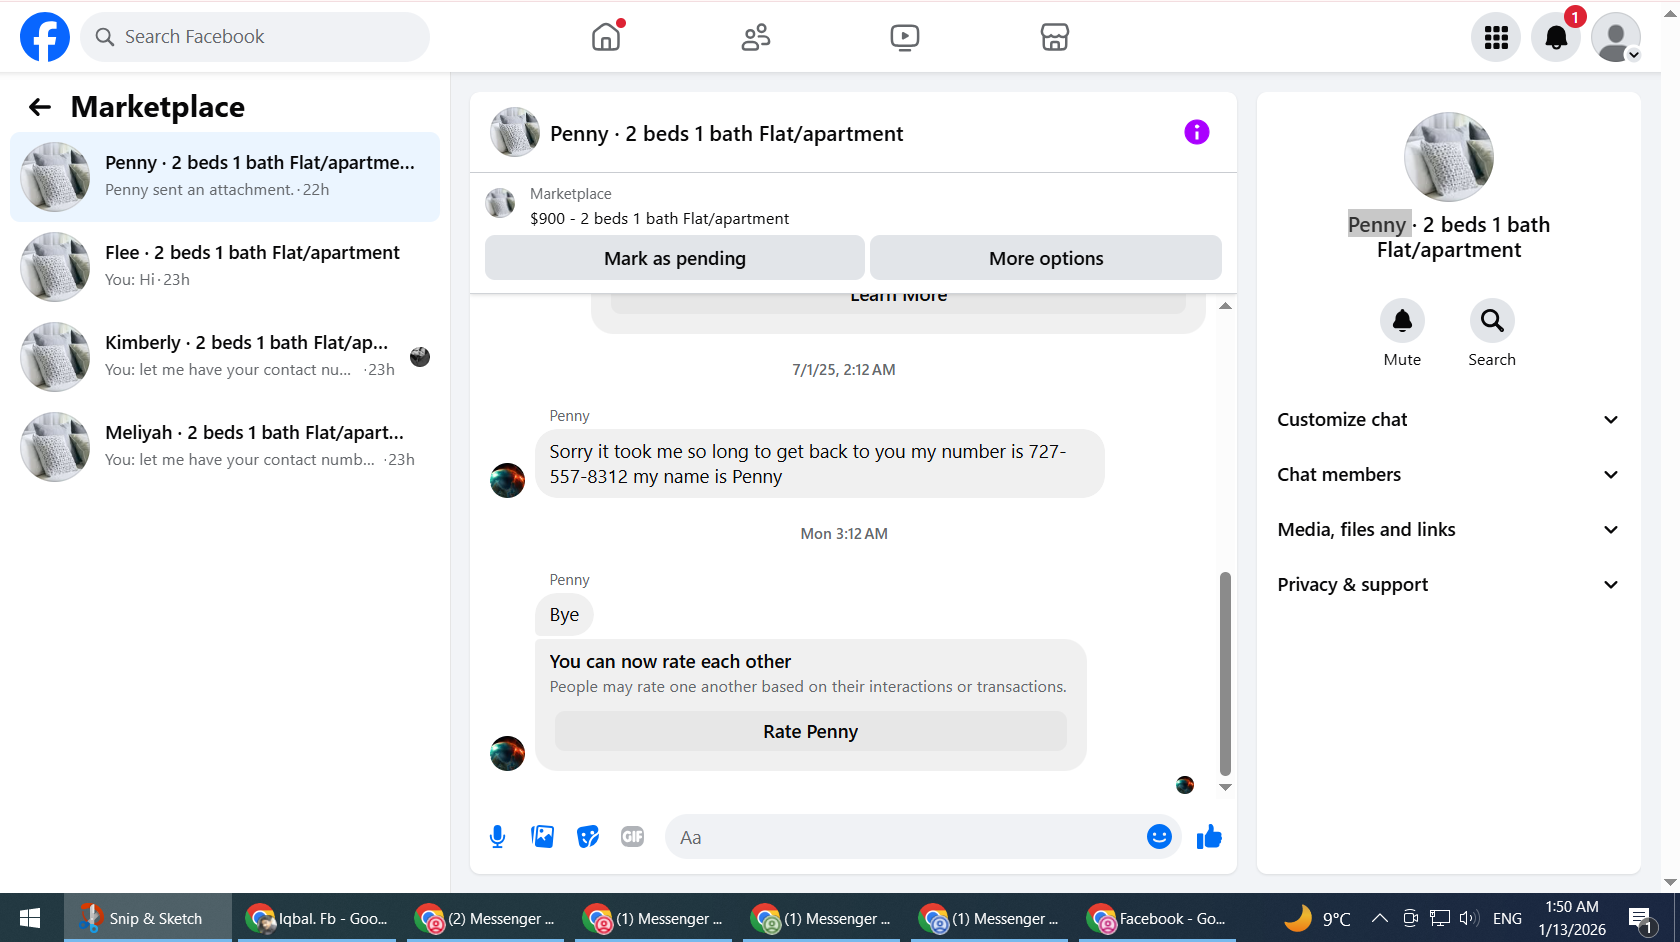Click the Bye message bubble
Image resolution: width=1680 pixels, height=942 pixels.
(x=564, y=615)
